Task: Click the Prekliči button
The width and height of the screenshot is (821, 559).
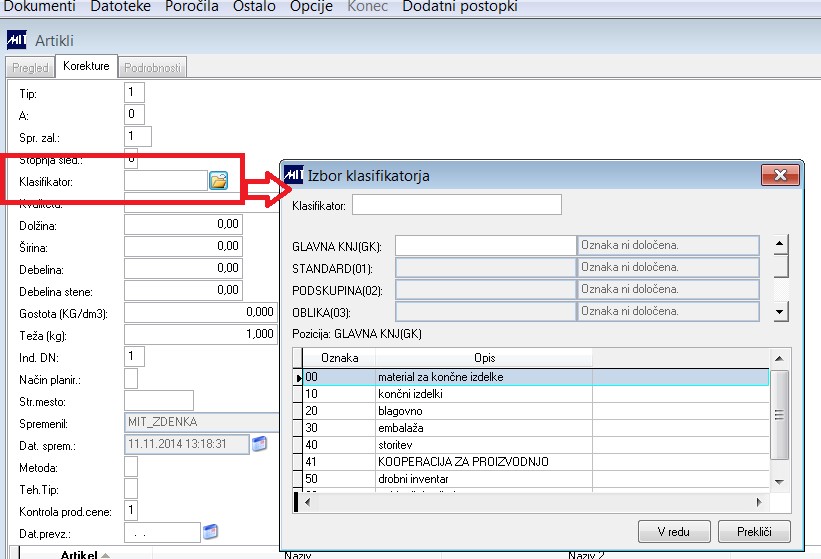Action: point(754,532)
